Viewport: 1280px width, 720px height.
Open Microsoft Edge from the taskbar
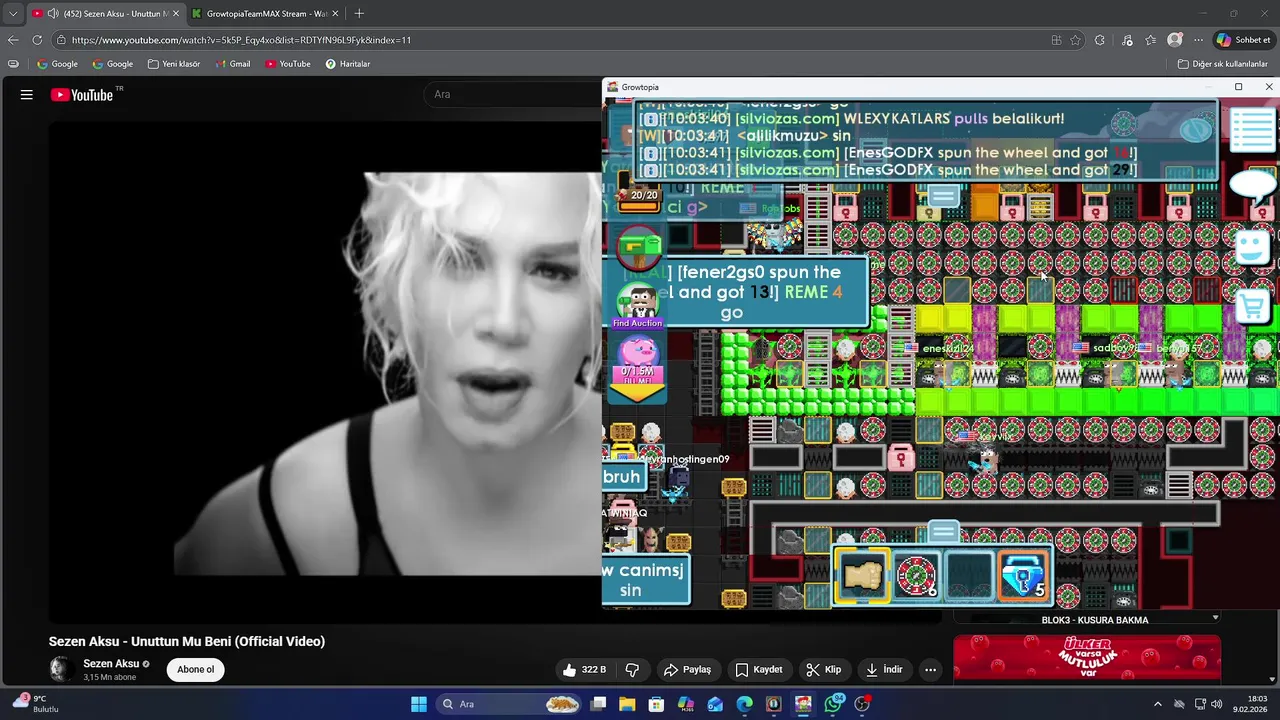tap(744, 704)
